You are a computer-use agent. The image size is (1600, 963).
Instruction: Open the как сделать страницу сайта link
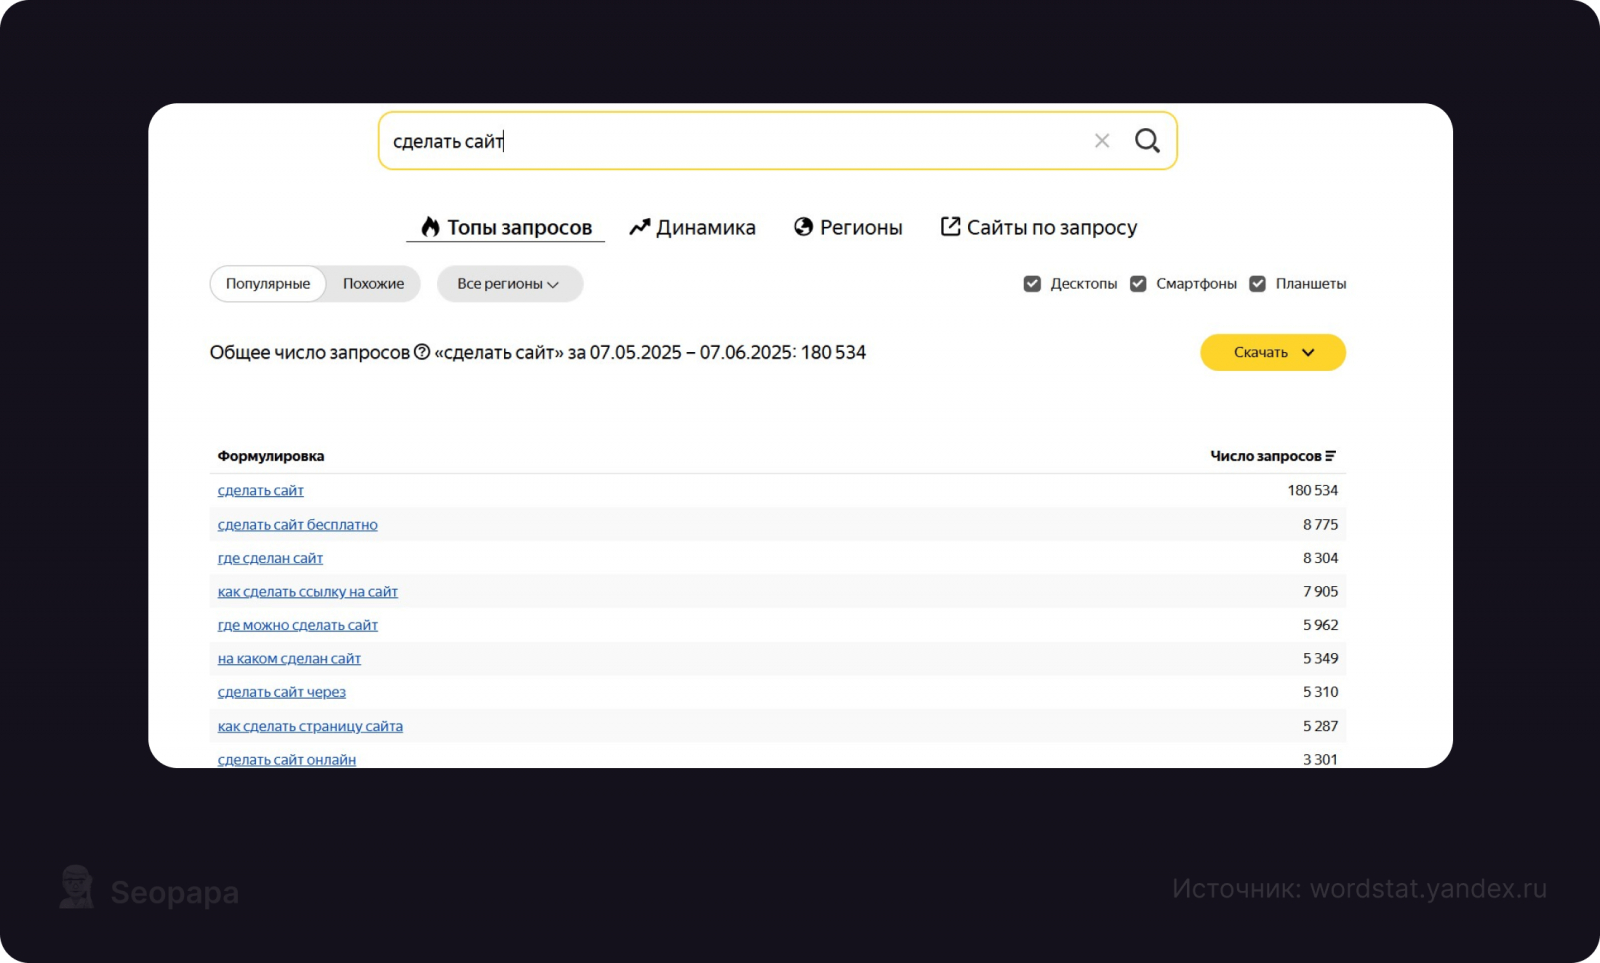[x=310, y=726]
